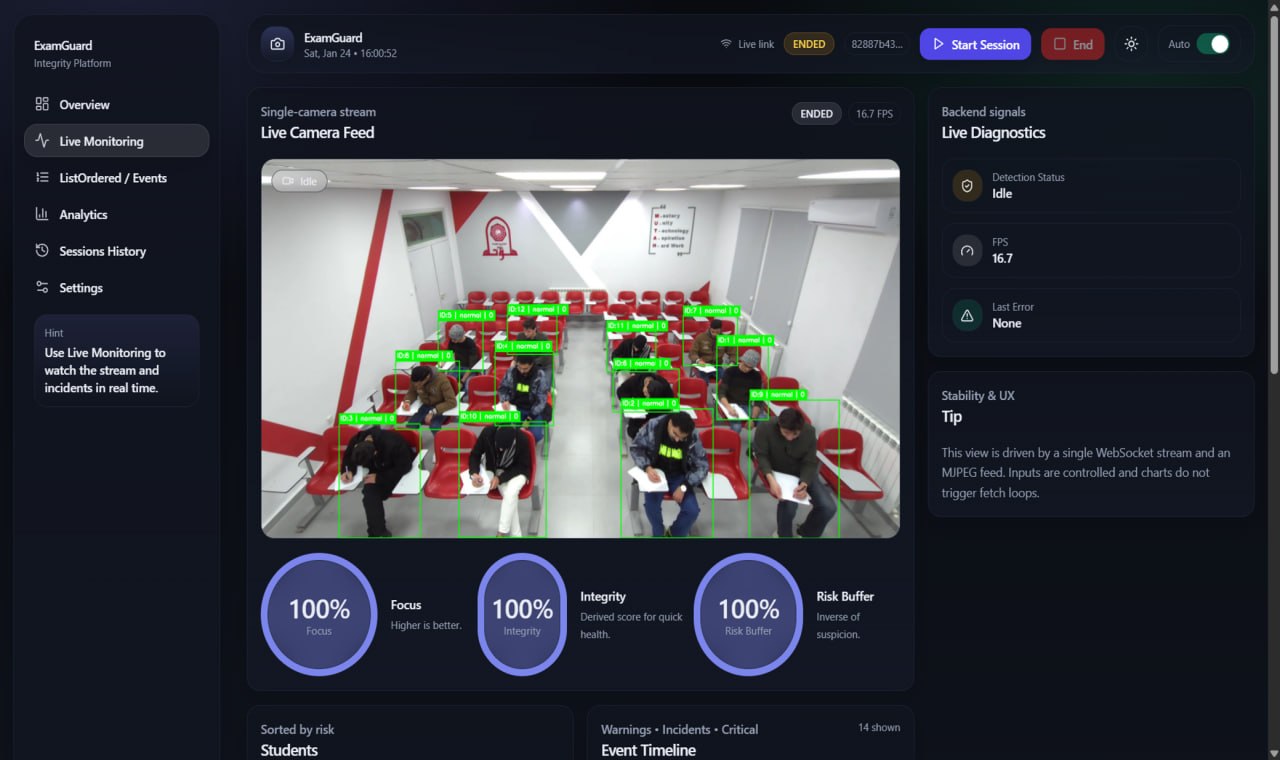The image size is (1280, 760).
Task: Go to Overview page
Action: (116, 104)
